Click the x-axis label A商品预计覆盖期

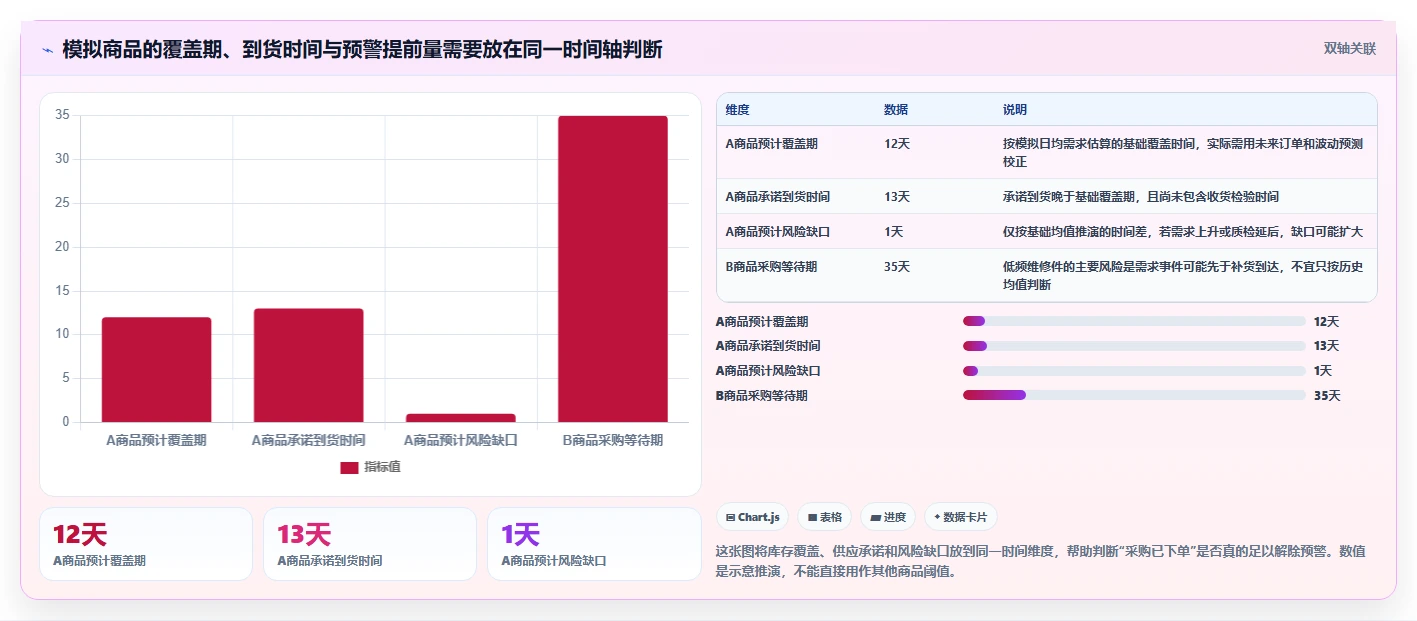click(x=156, y=440)
